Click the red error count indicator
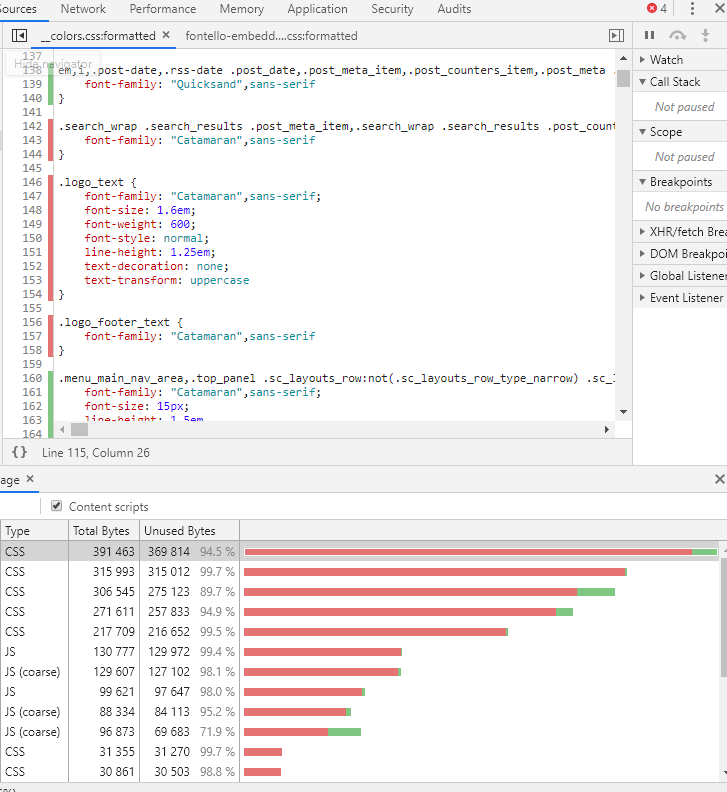Screen dimensions: 727x792 point(657,8)
